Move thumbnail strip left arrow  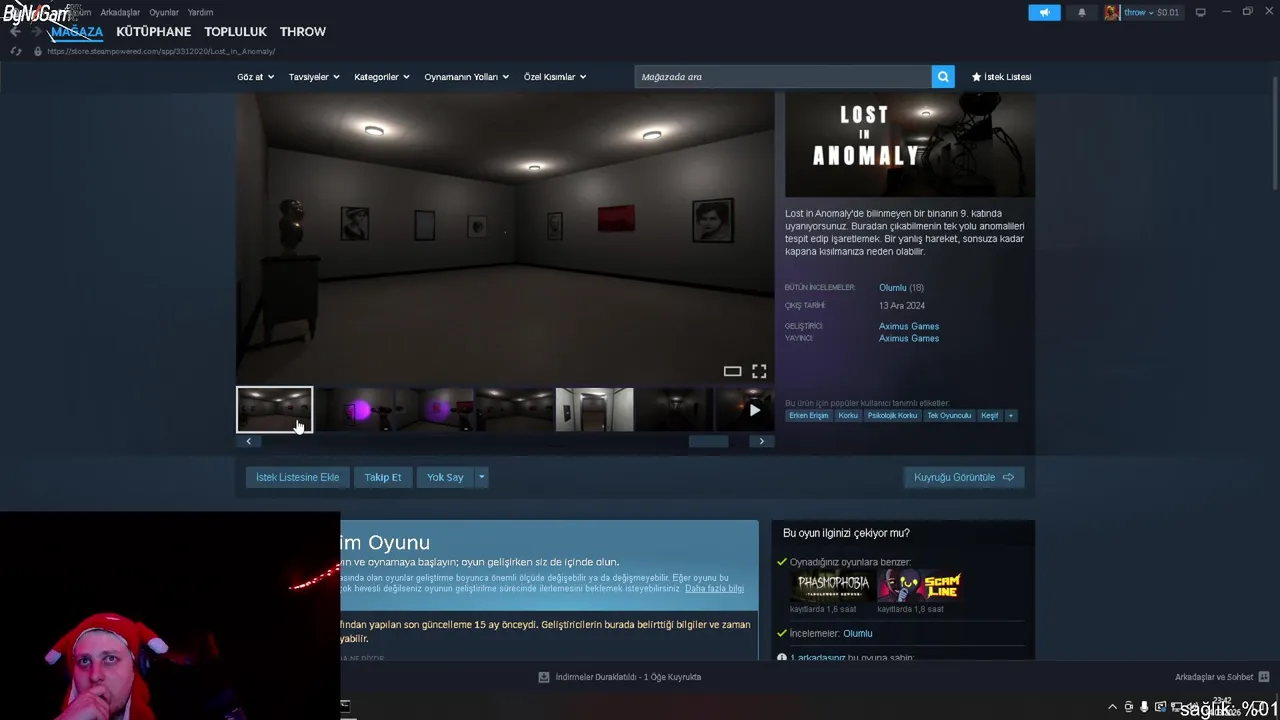248,441
